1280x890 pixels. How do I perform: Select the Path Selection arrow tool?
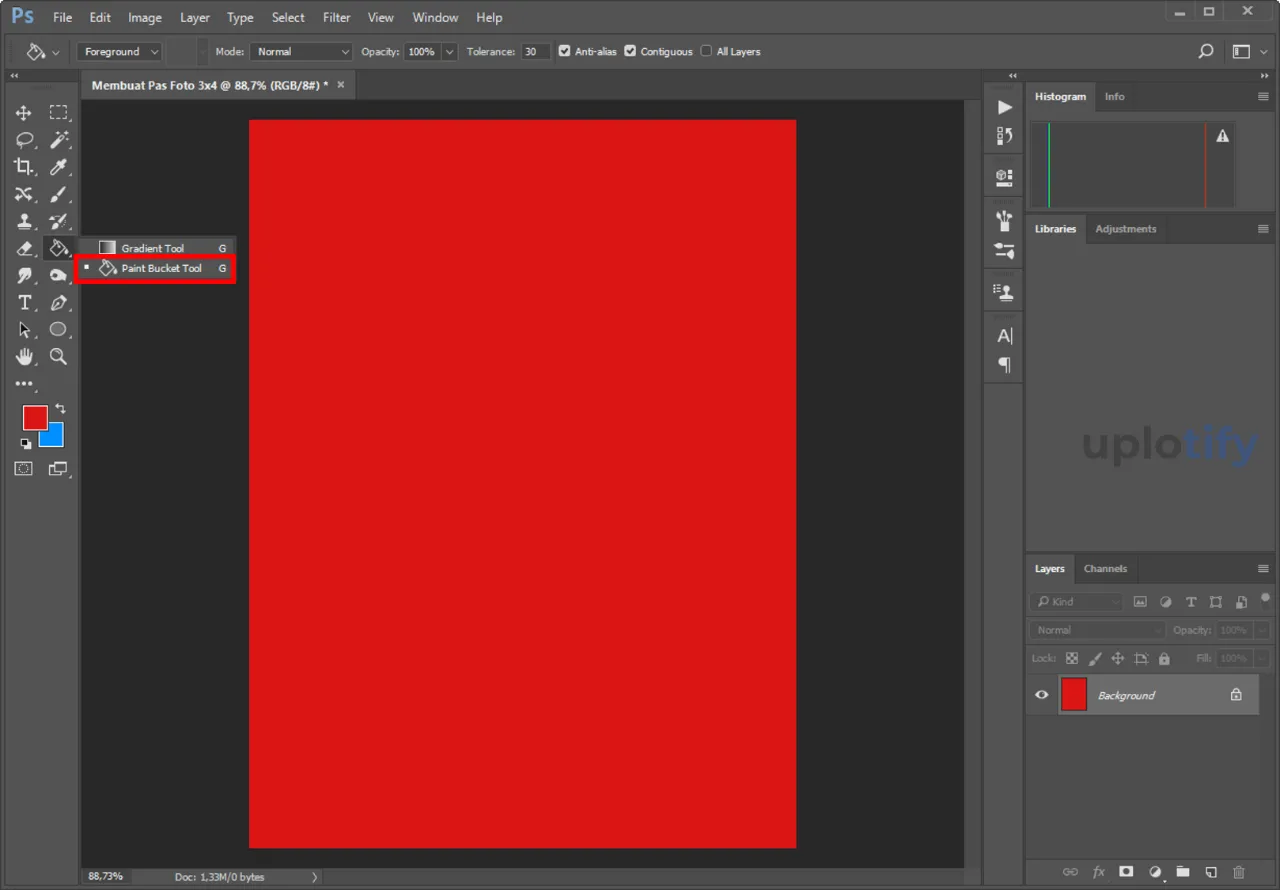[x=24, y=329]
